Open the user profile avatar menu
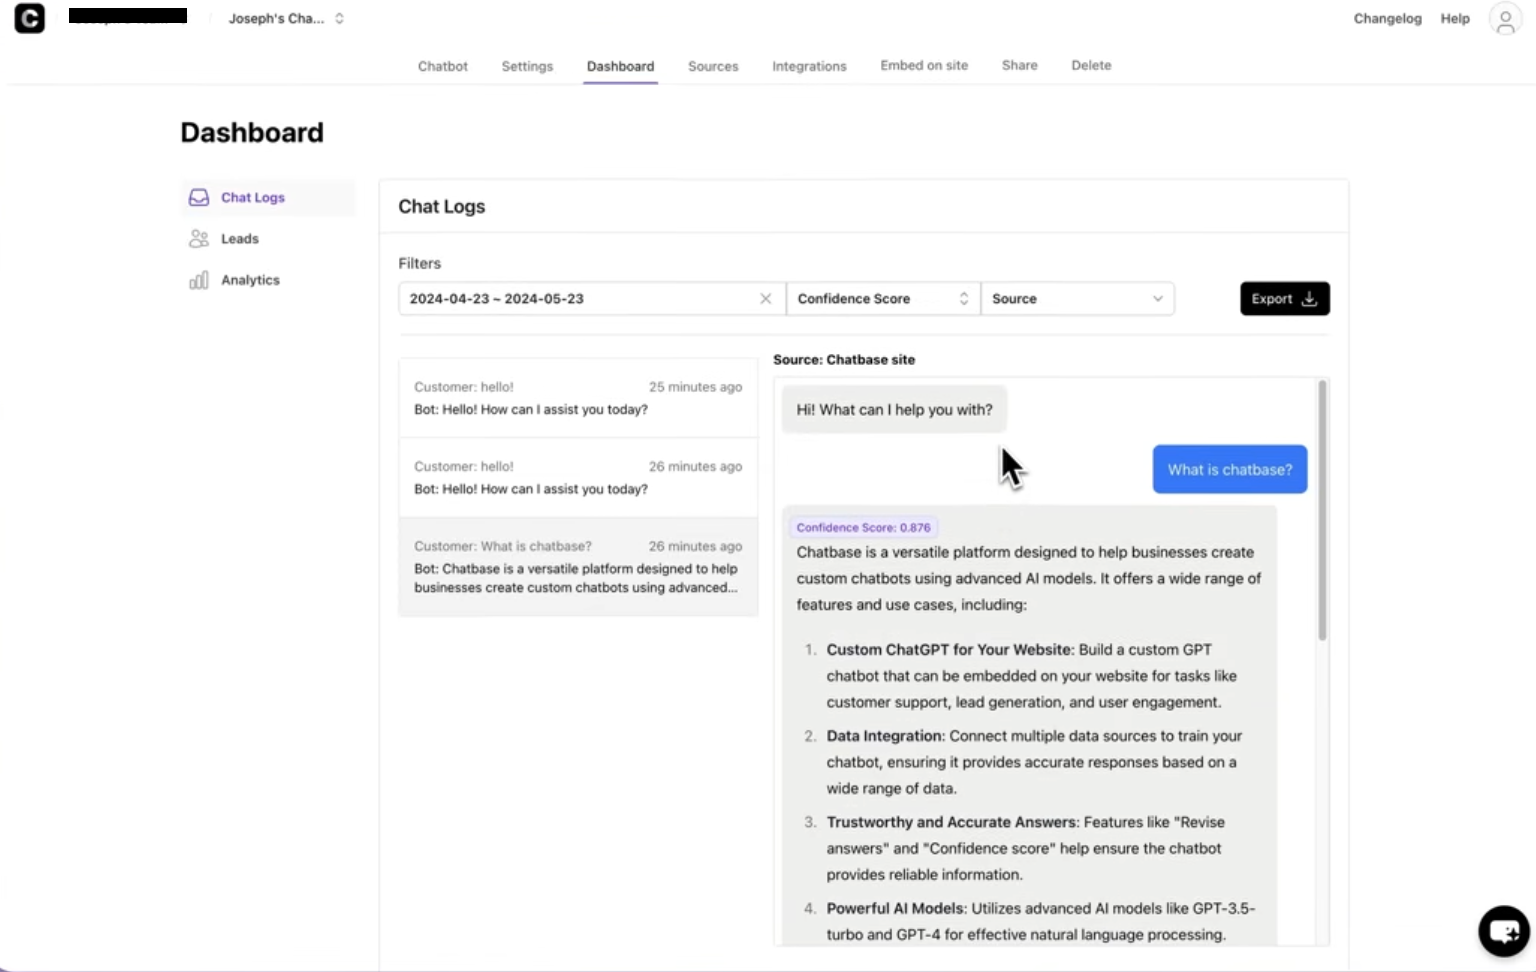Screen dimensions: 1536x972 pos(1505,19)
